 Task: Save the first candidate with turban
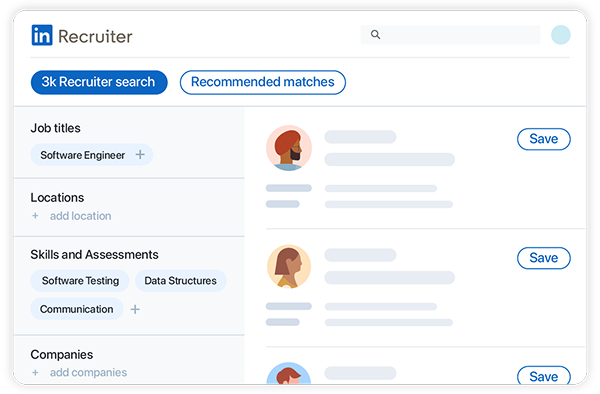coord(544,139)
